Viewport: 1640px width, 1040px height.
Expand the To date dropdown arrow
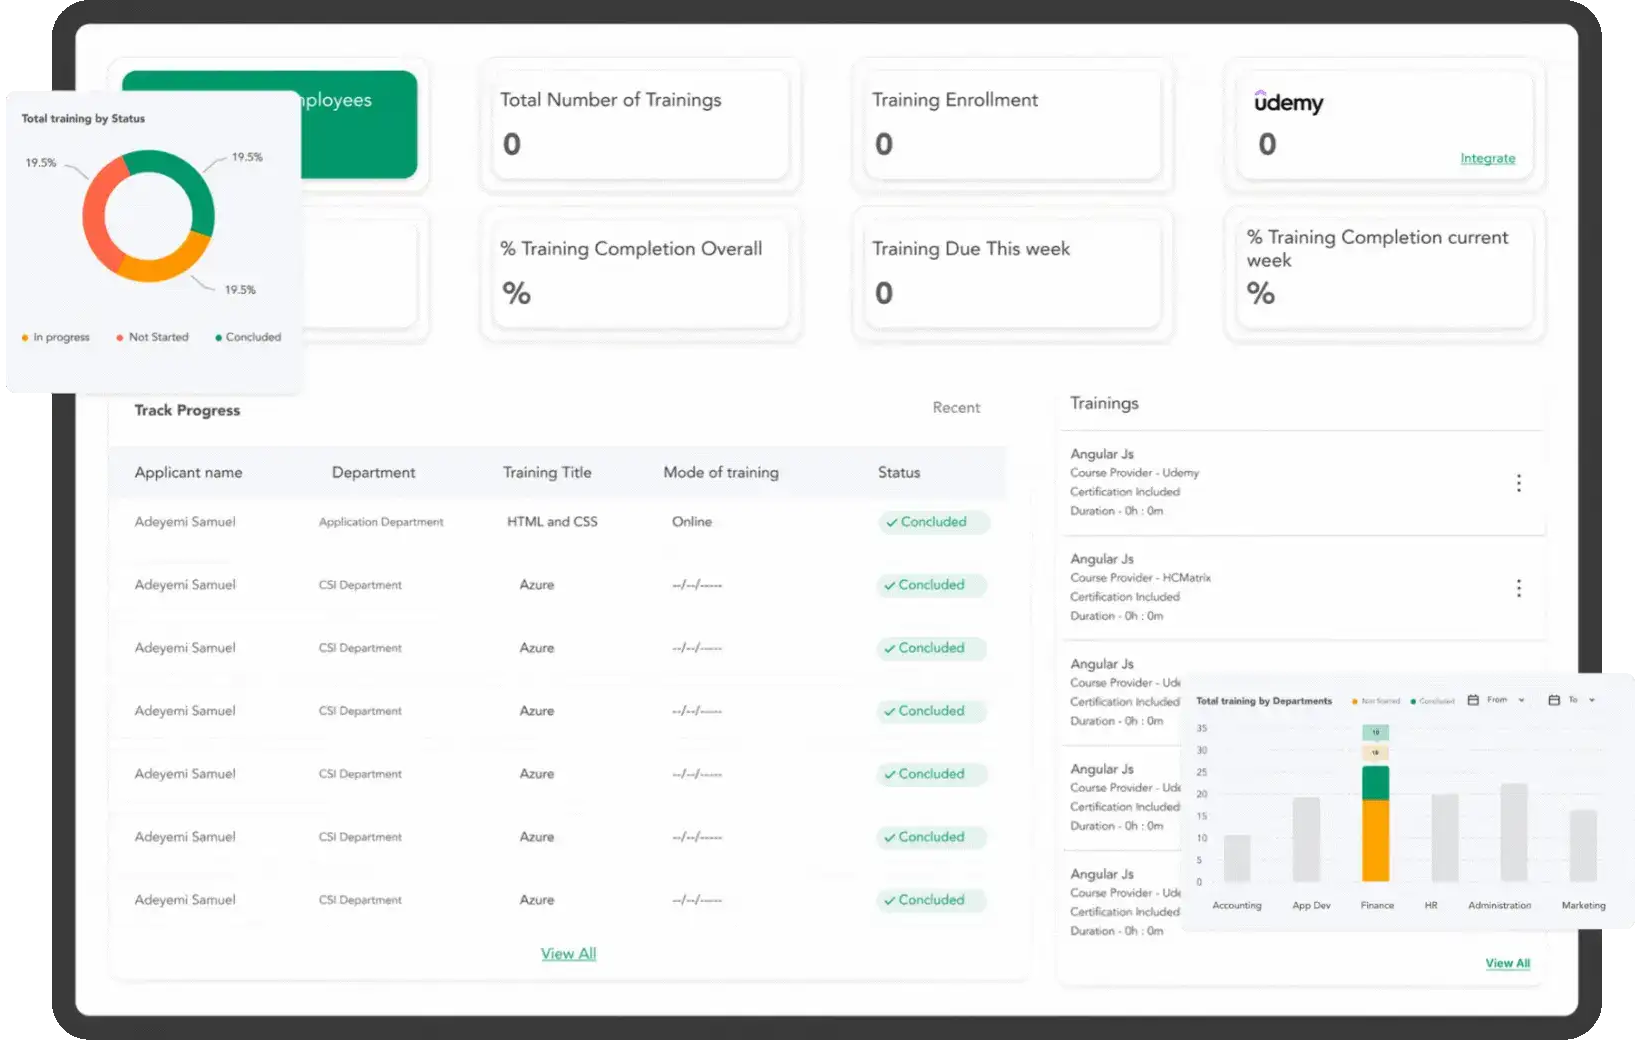click(x=1592, y=700)
